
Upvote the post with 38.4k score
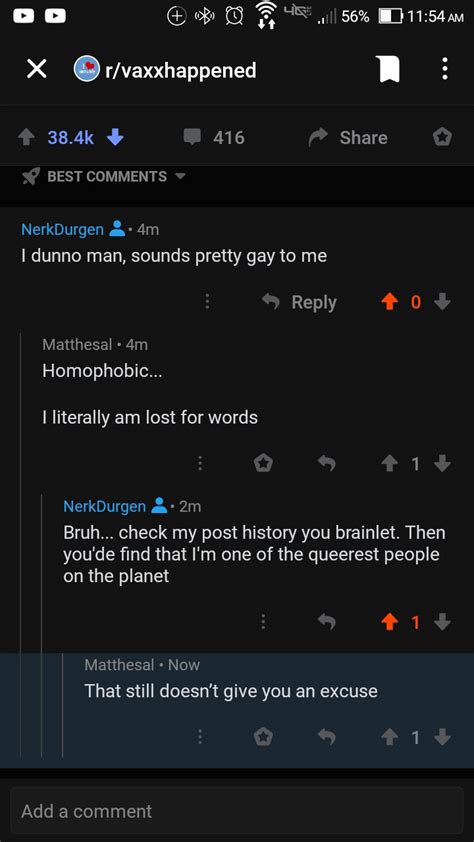tap(26, 138)
